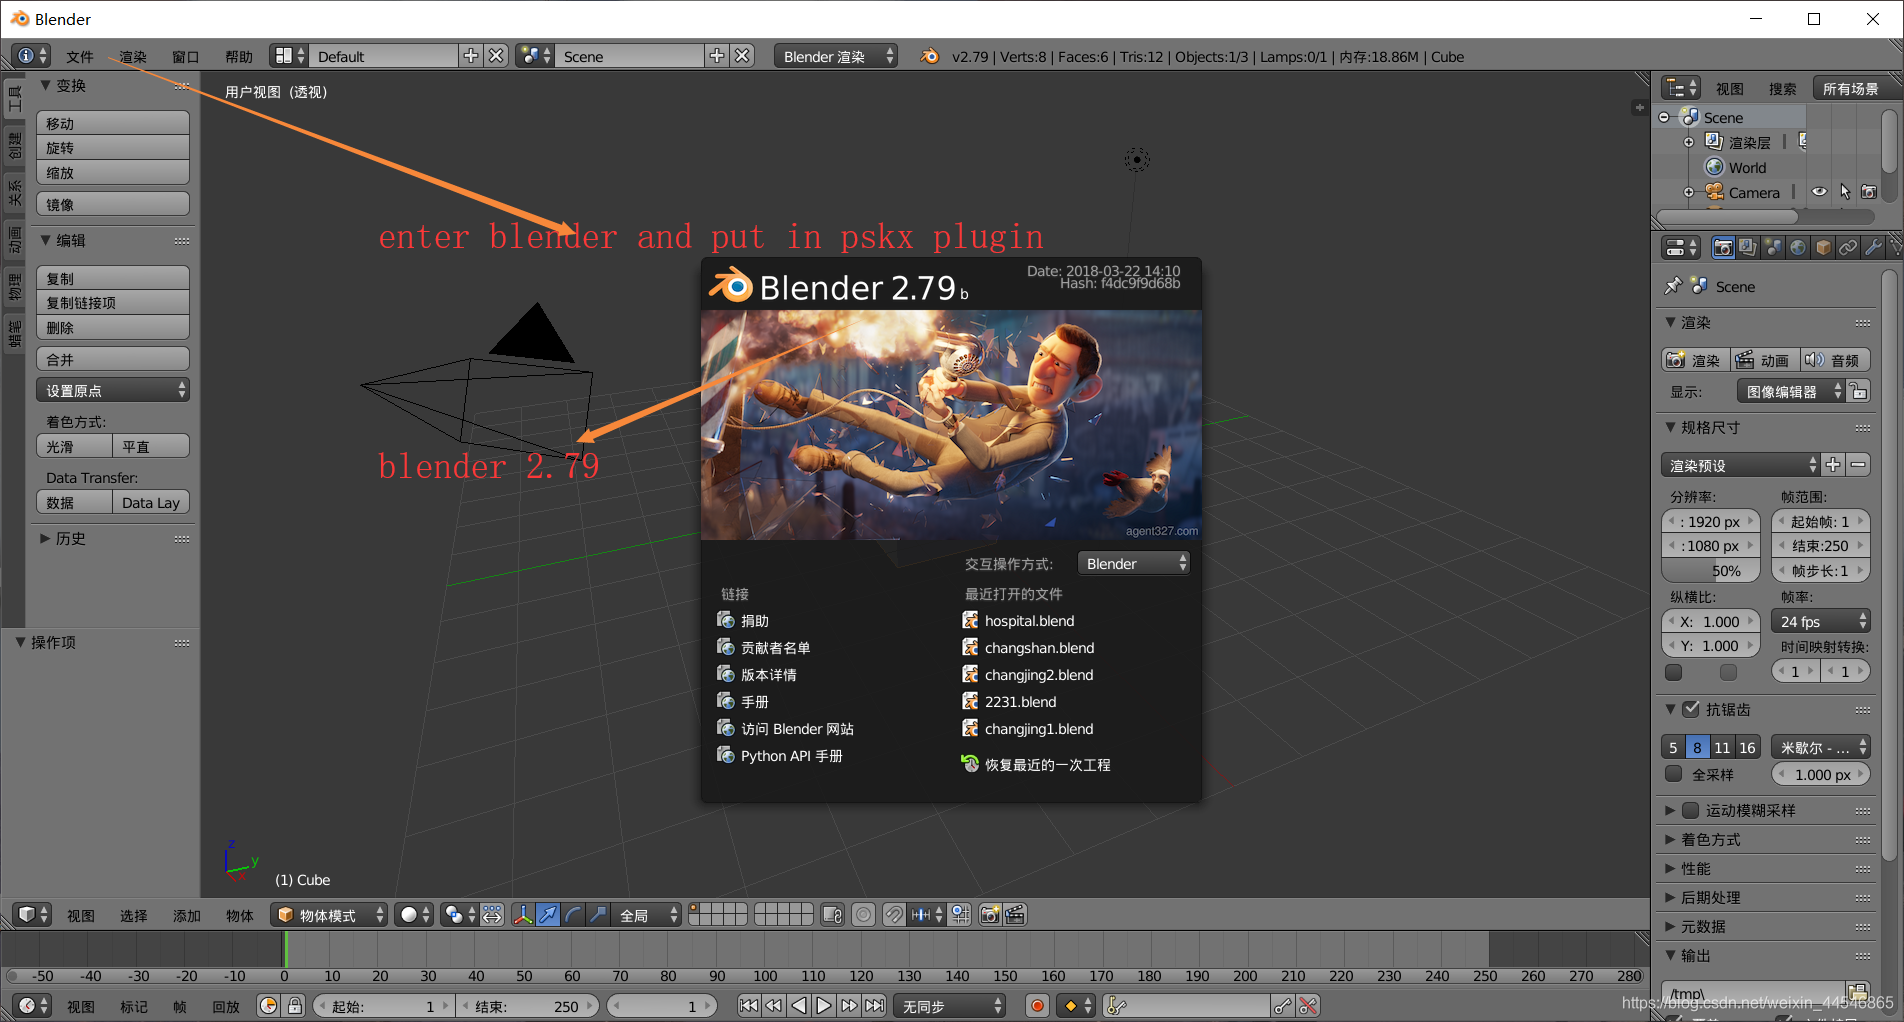
Task: Open the Add (添加) menu in 3D view header
Action: tap(187, 916)
